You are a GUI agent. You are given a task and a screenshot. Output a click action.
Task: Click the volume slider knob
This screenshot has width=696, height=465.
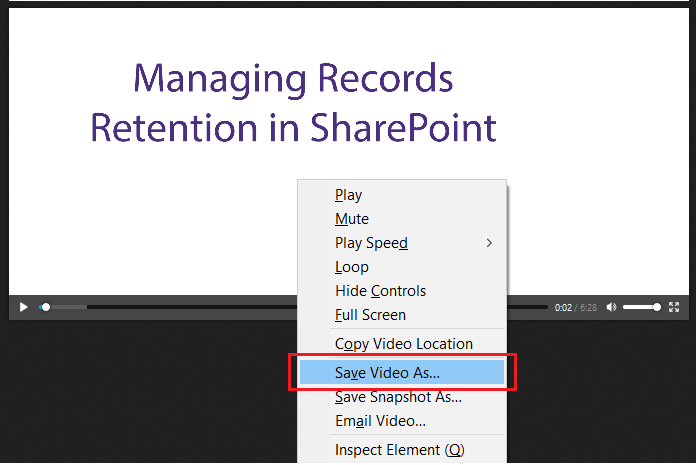coord(656,307)
